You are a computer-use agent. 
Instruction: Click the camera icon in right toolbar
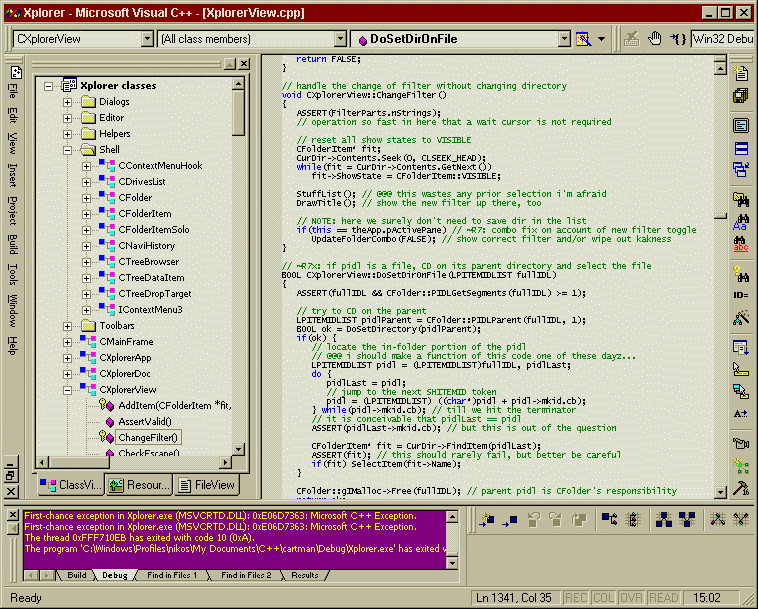[x=741, y=443]
